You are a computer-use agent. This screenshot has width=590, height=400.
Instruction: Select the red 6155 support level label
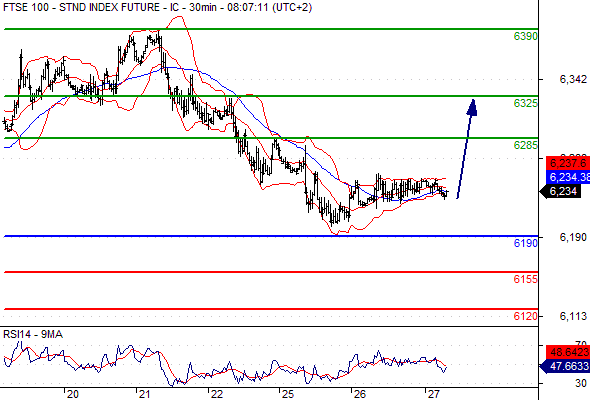(526, 279)
